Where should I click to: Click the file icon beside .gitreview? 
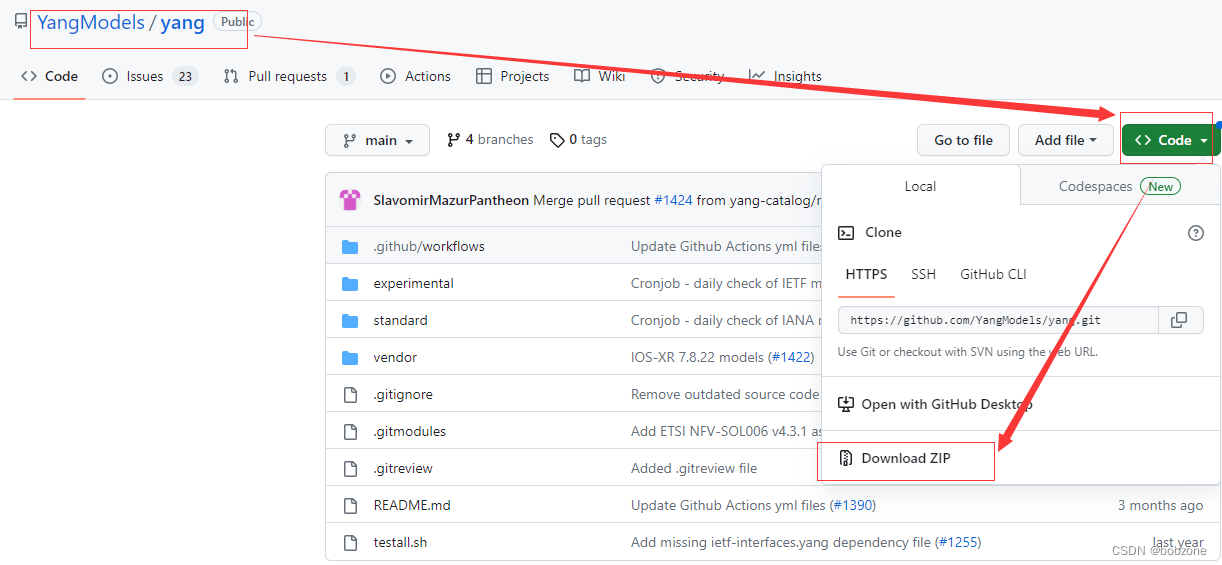[350, 468]
